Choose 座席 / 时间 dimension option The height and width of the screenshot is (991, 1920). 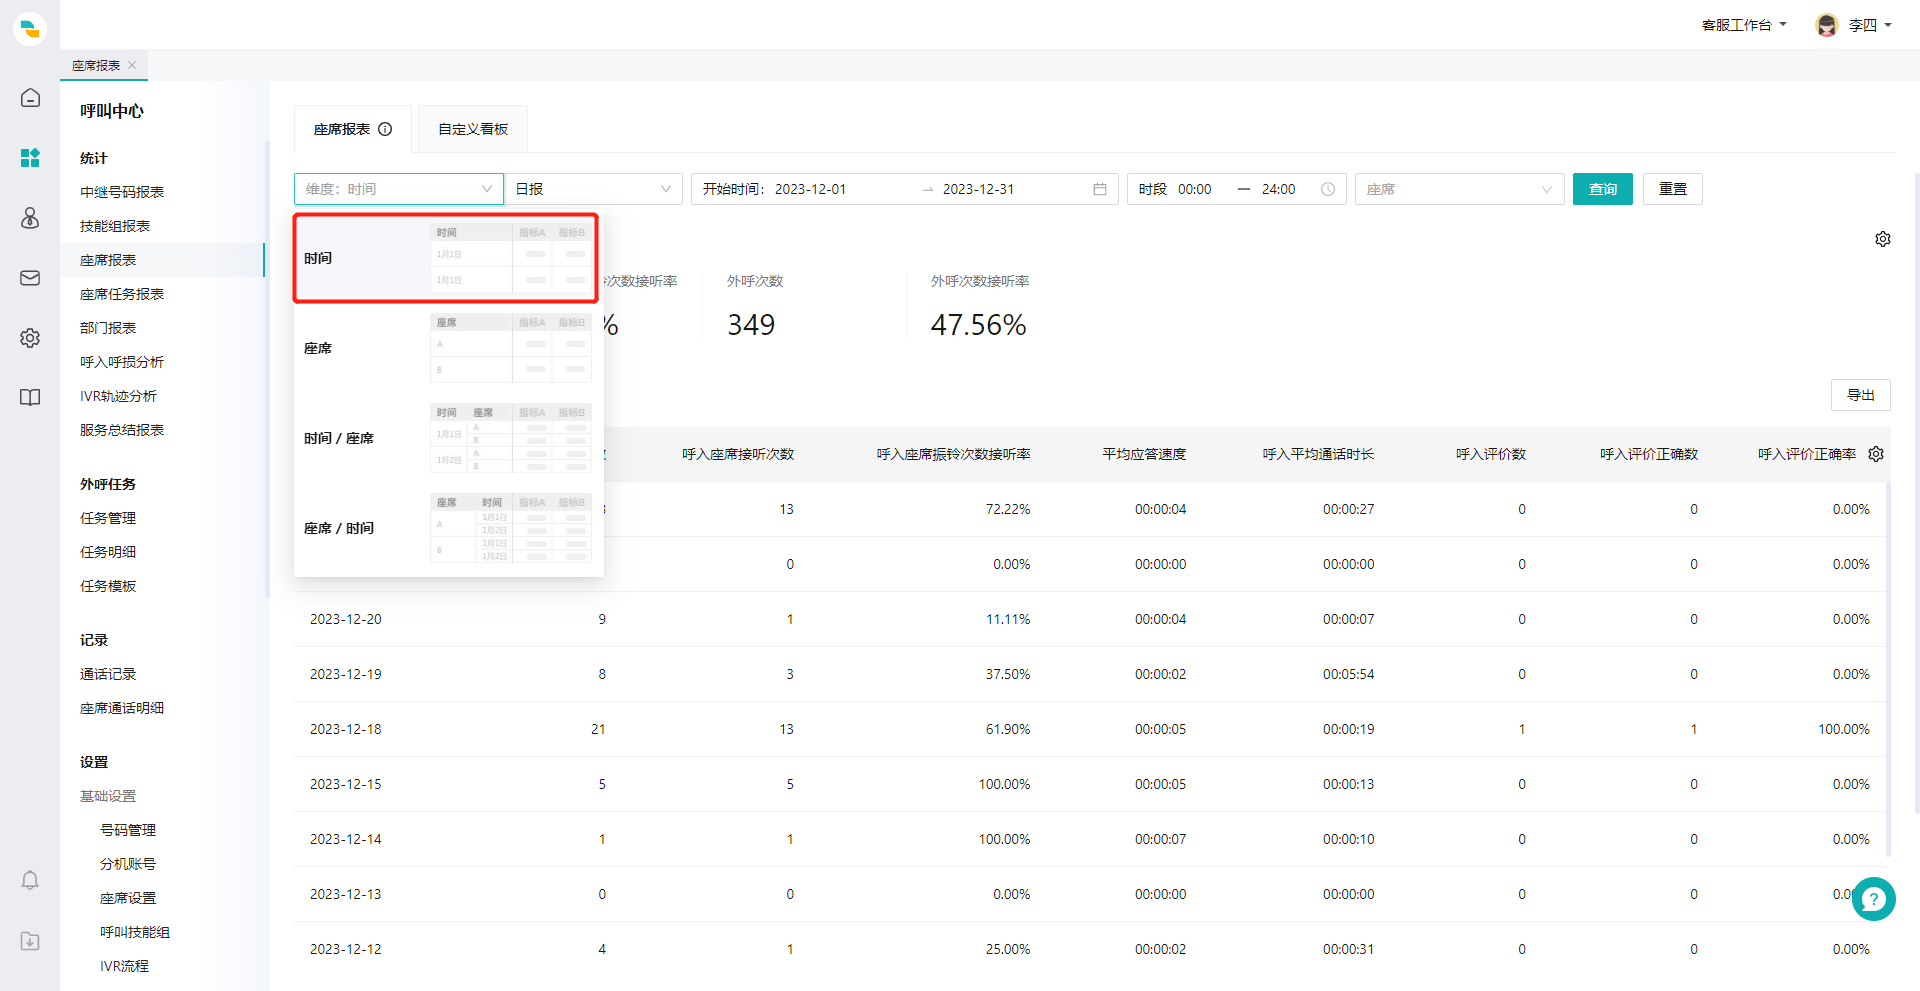coord(448,528)
